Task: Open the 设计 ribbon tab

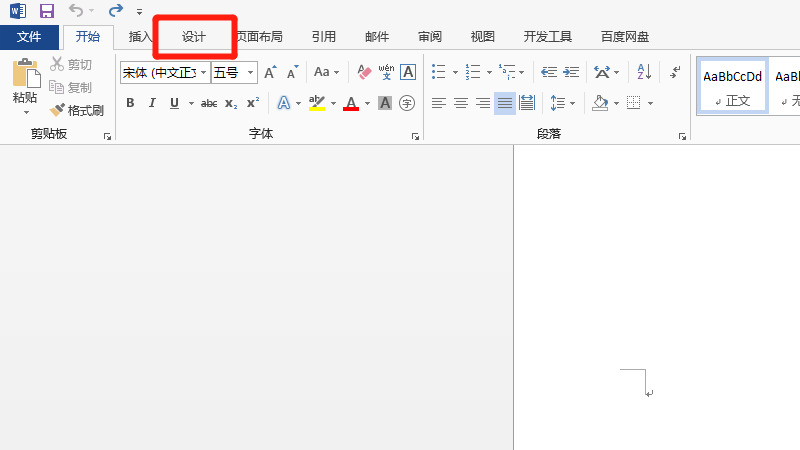Action: (194, 37)
